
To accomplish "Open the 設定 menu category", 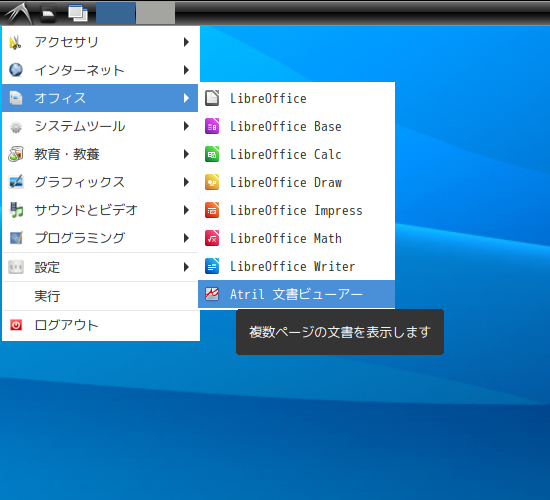I will tap(100, 267).
